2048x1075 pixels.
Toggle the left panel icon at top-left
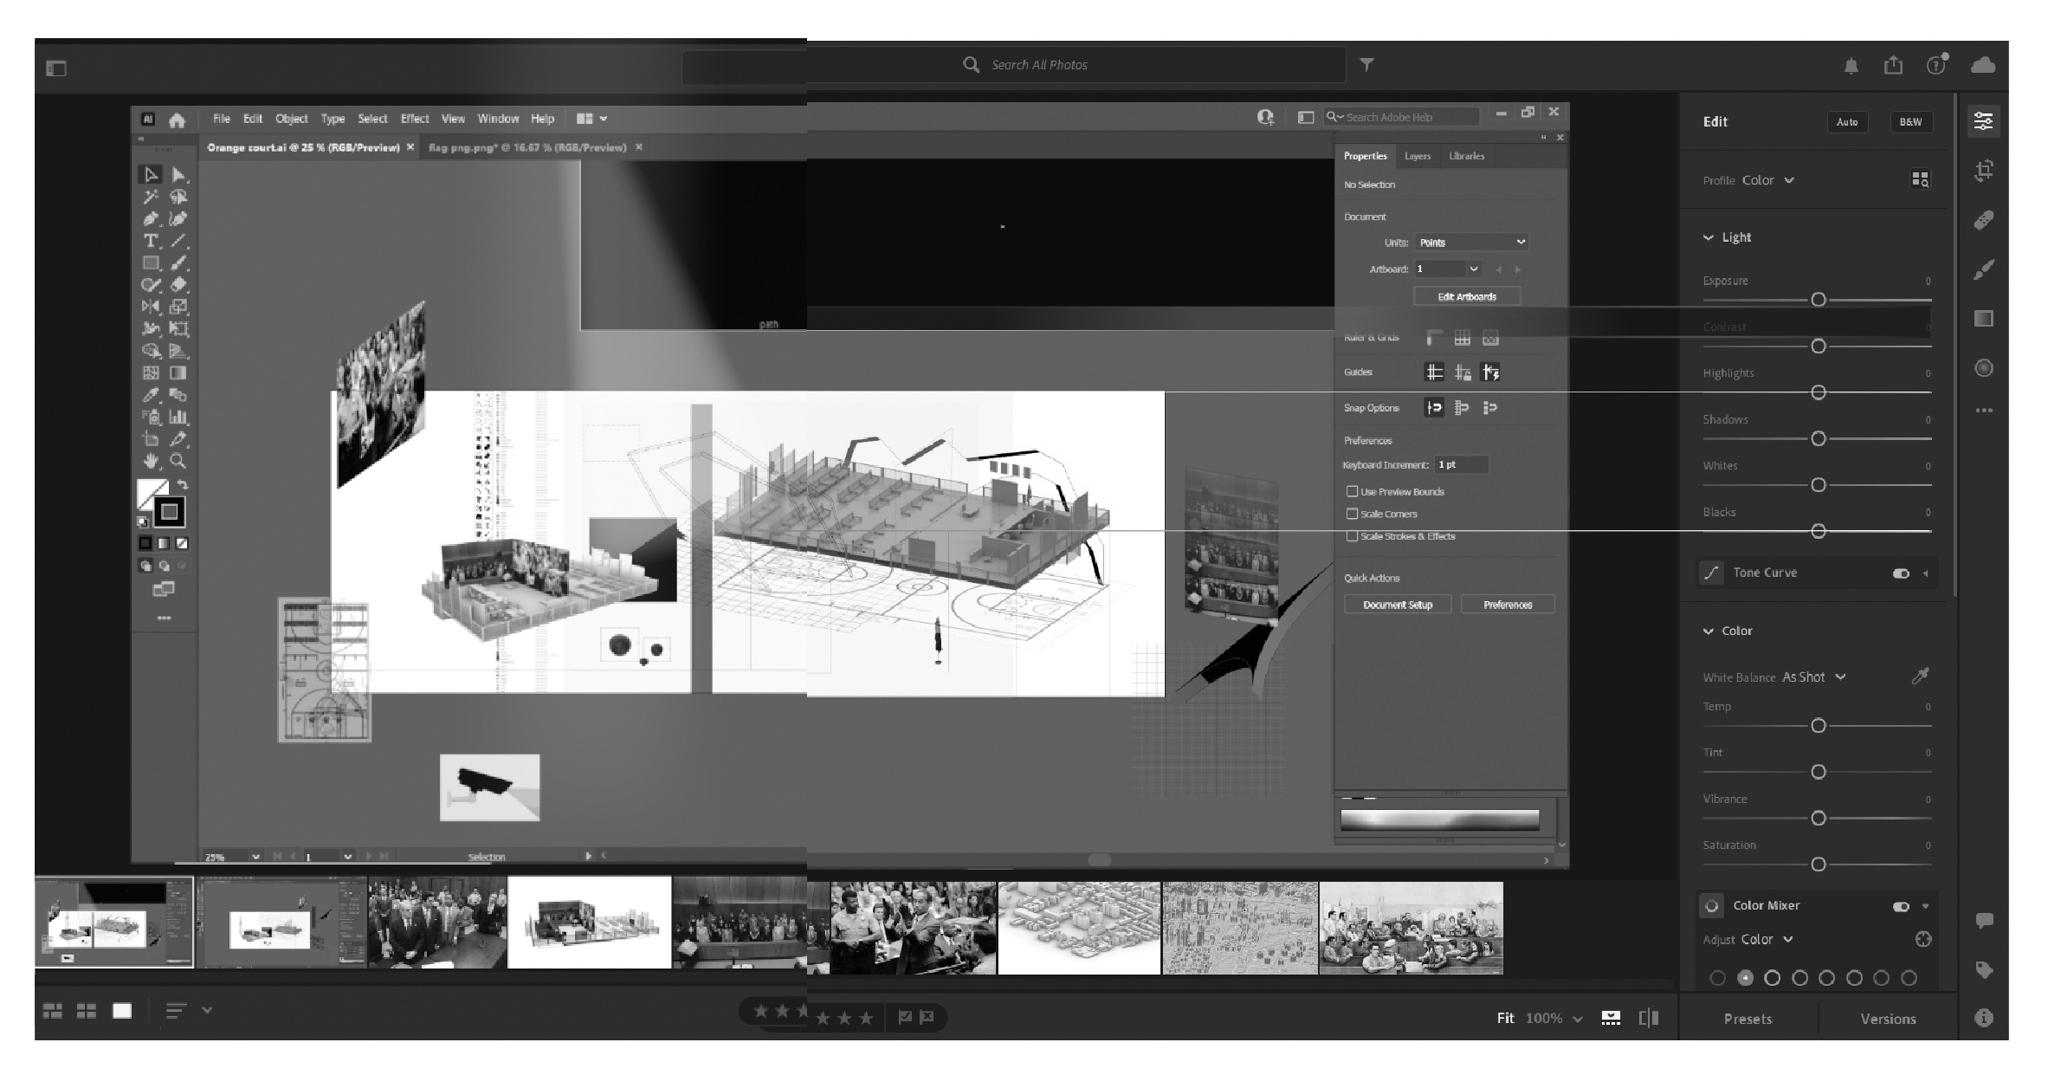click(56, 68)
